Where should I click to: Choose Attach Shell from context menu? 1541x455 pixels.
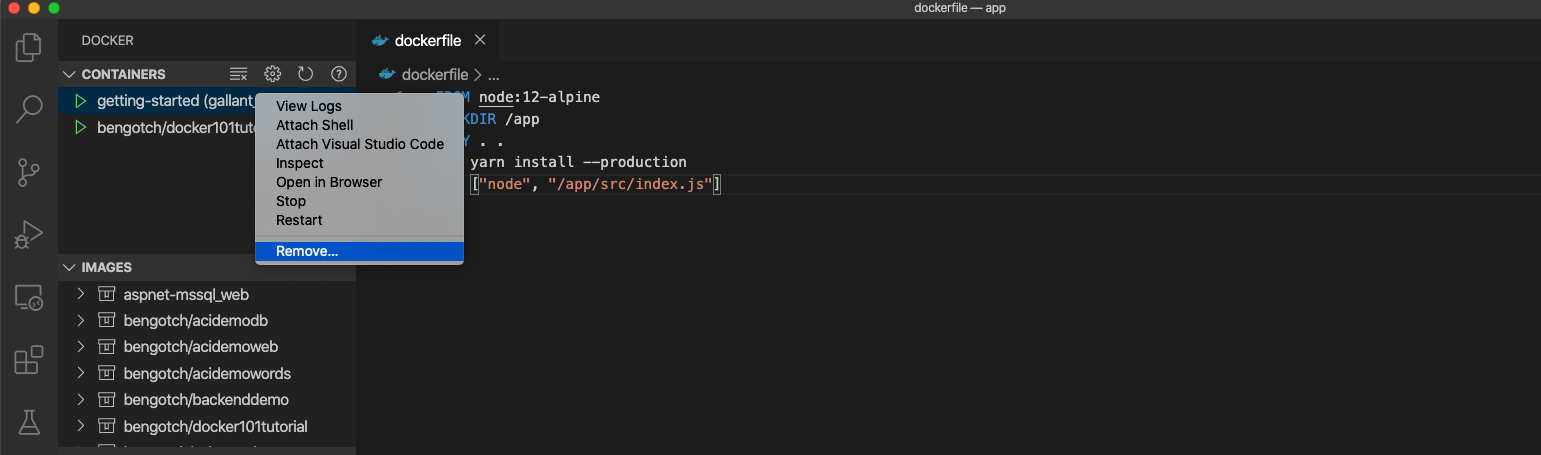pyautogui.click(x=359, y=125)
